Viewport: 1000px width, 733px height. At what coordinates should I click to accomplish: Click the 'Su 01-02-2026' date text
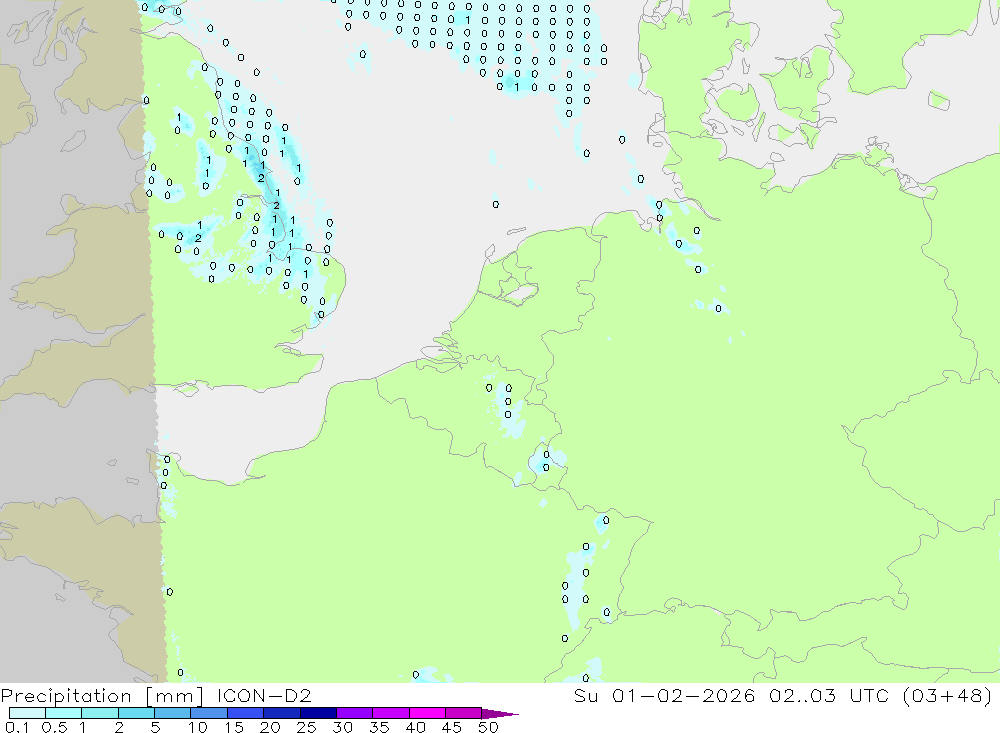click(x=664, y=695)
